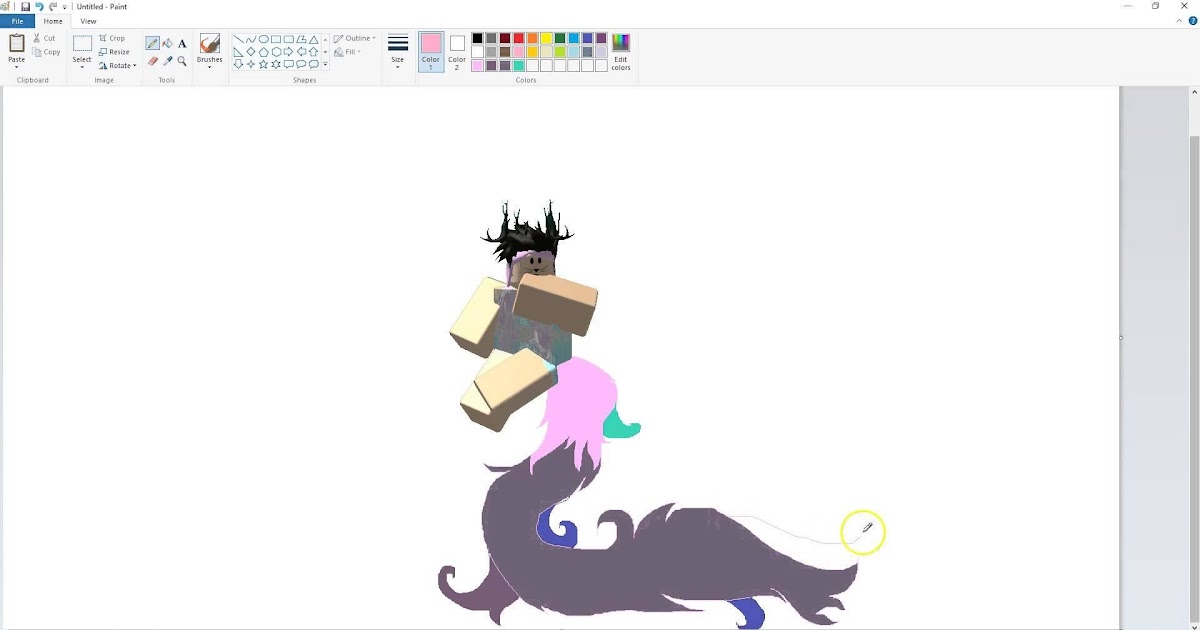Select the Color picker eyedropper tool

coord(167,61)
